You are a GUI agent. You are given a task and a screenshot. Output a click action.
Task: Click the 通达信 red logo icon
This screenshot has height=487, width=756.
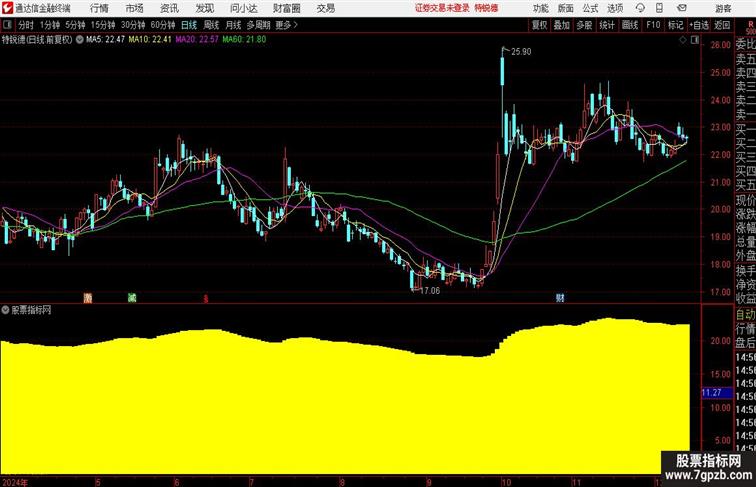(x=7, y=8)
